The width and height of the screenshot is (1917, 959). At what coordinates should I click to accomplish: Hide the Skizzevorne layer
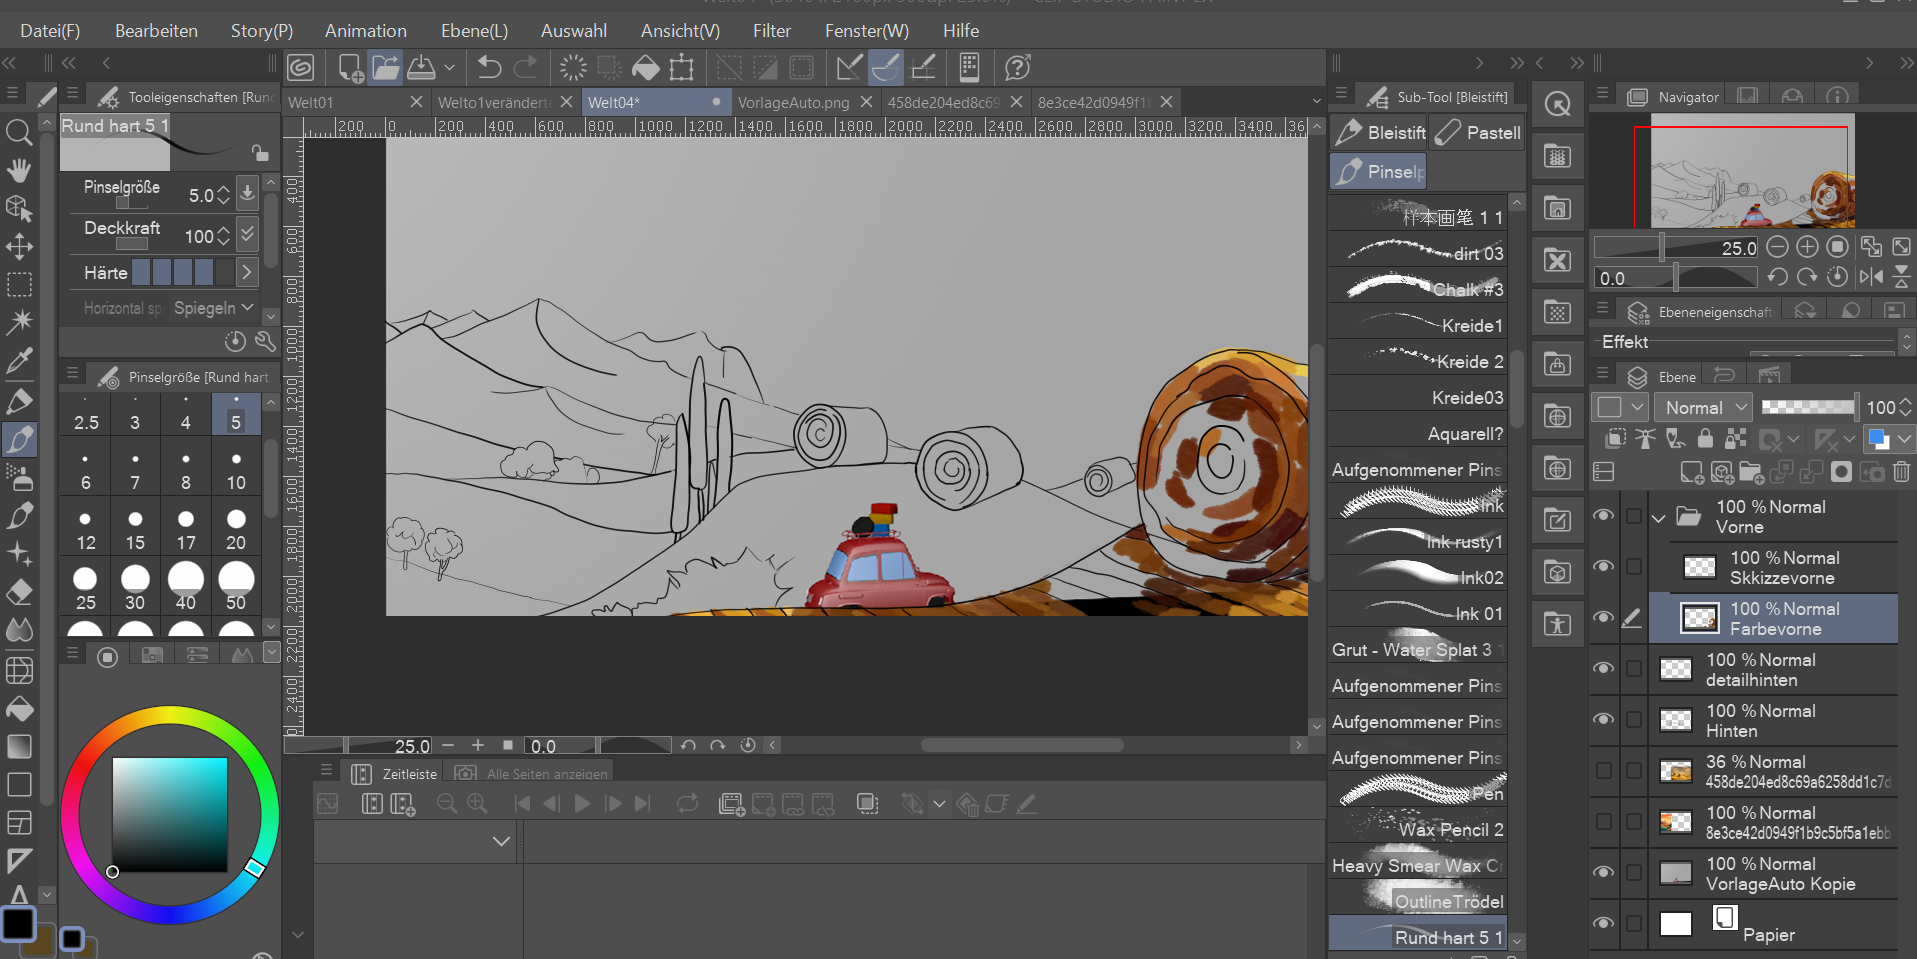coord(1603,567)
